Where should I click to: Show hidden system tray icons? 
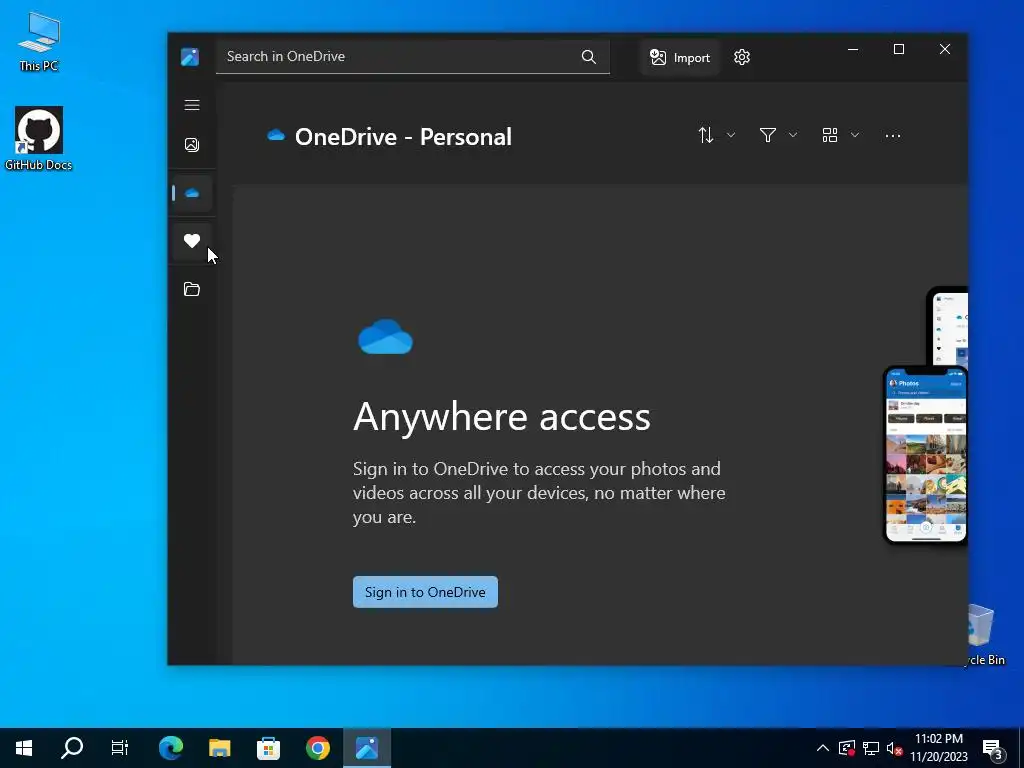click(823, 748)
